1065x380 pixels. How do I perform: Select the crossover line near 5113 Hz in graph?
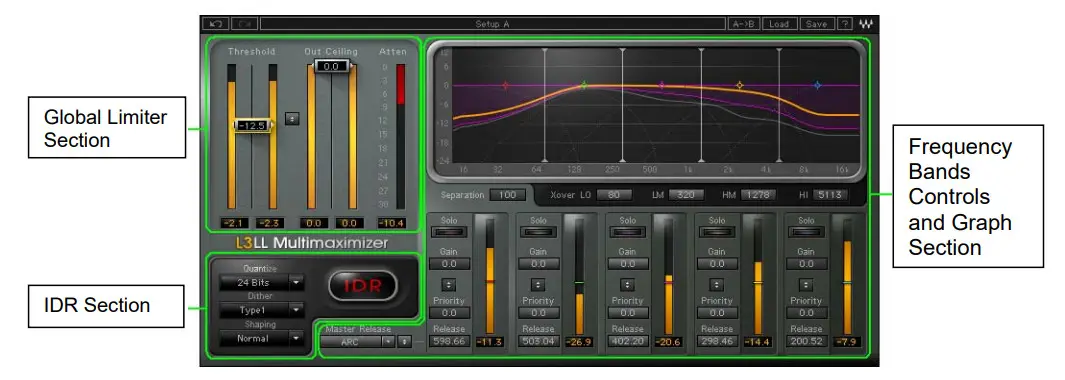click(x=779, y=105)
